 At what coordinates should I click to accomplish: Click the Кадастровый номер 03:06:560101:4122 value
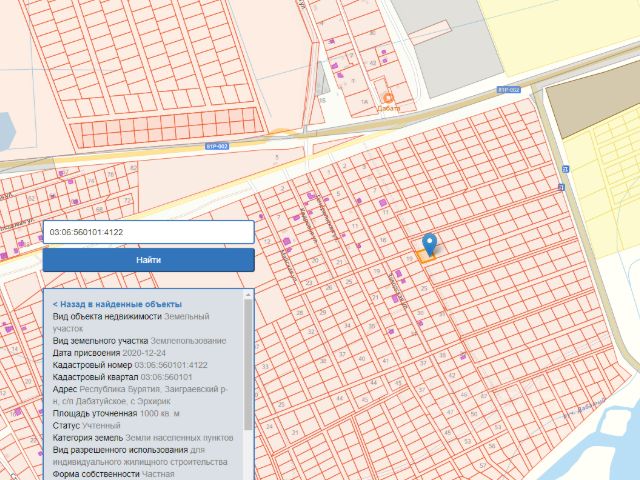coord(171,365)
